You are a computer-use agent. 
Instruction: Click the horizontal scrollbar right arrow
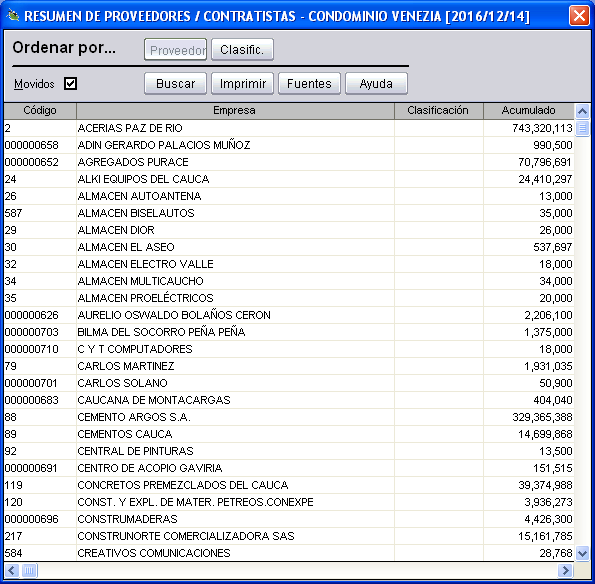coord(565,570)
